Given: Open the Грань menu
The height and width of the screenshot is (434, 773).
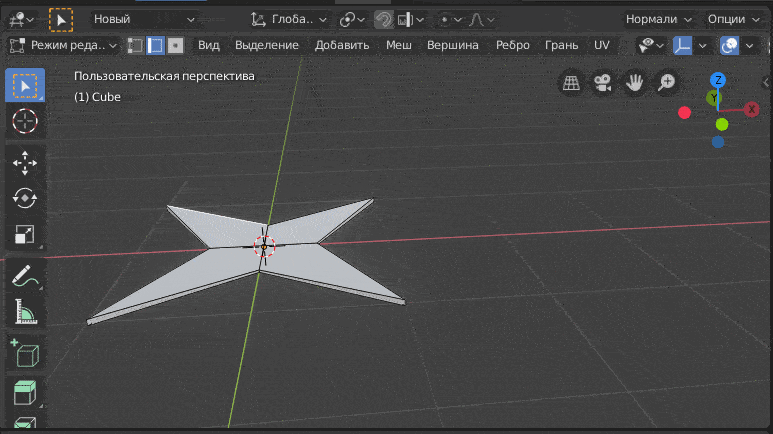Looking at the screenshot, I should 561,45.
